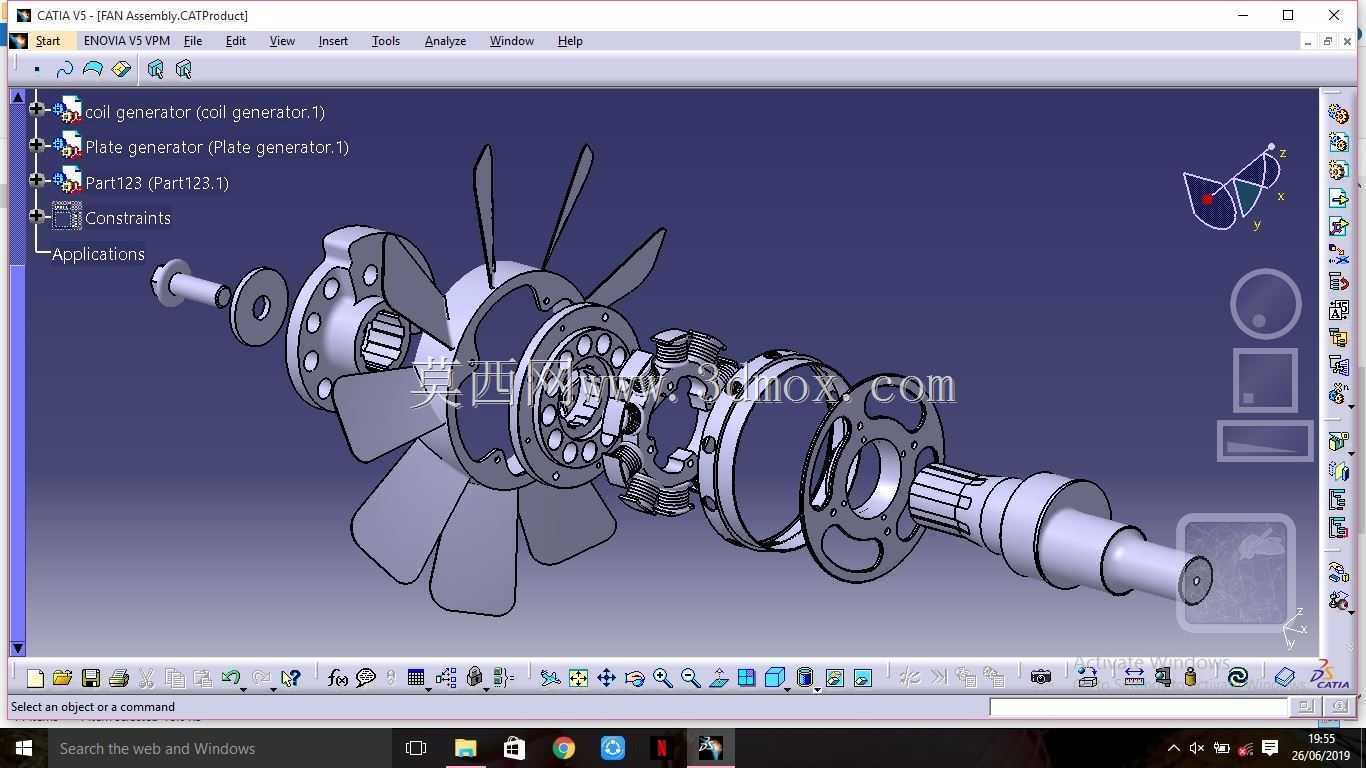Expand the Plate generator tree node
1366x768 pixels.
37,145
